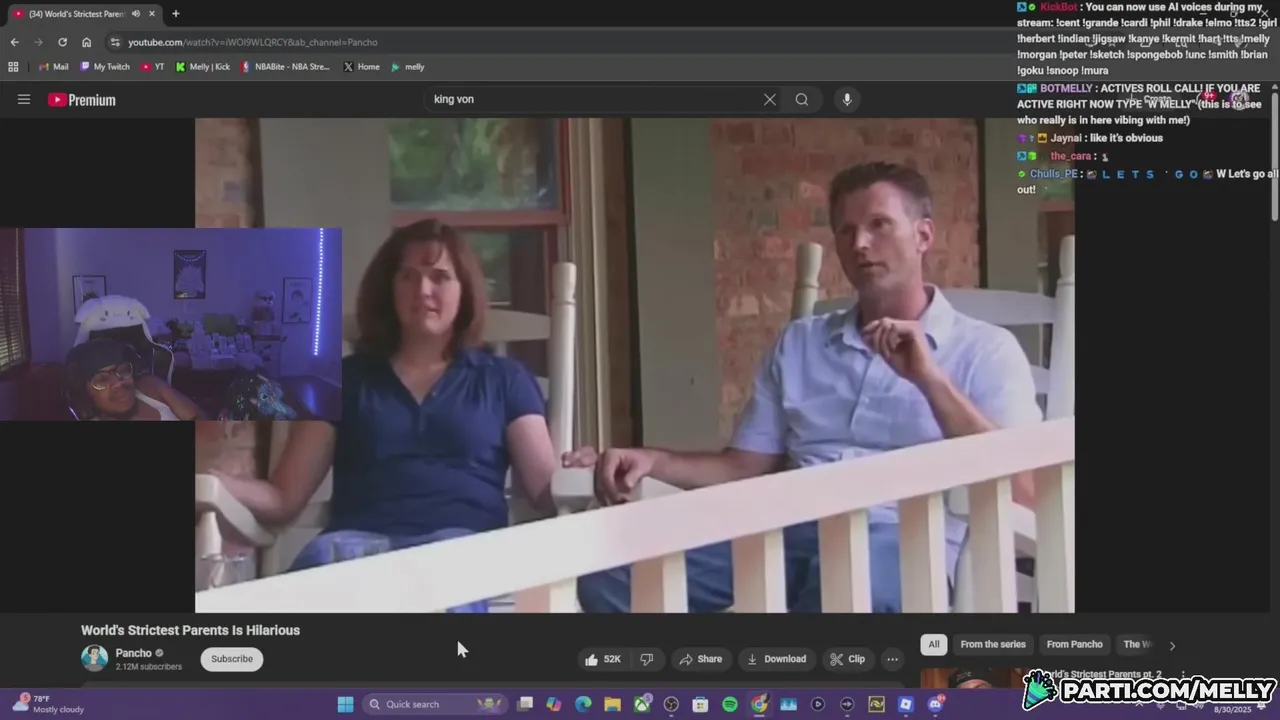Switch to Chrome in taskbar
Viewport: 1280px width, 720px height.
point(759,704)
